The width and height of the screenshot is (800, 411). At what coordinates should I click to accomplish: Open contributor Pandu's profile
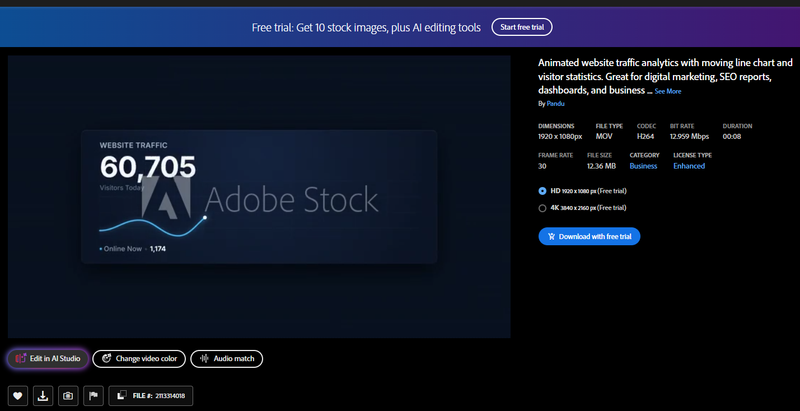(x=556, y=104)
